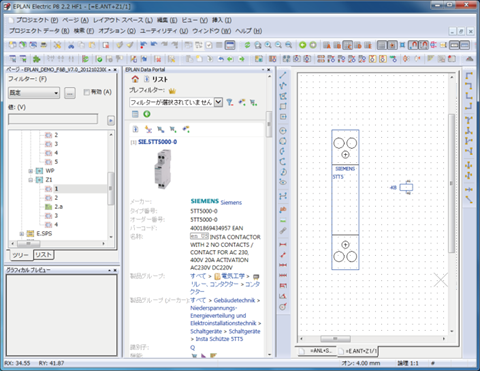The image size is (480, 371).
Task: Open the Siemens manufacturer link
Action: [x=231, y=202]
